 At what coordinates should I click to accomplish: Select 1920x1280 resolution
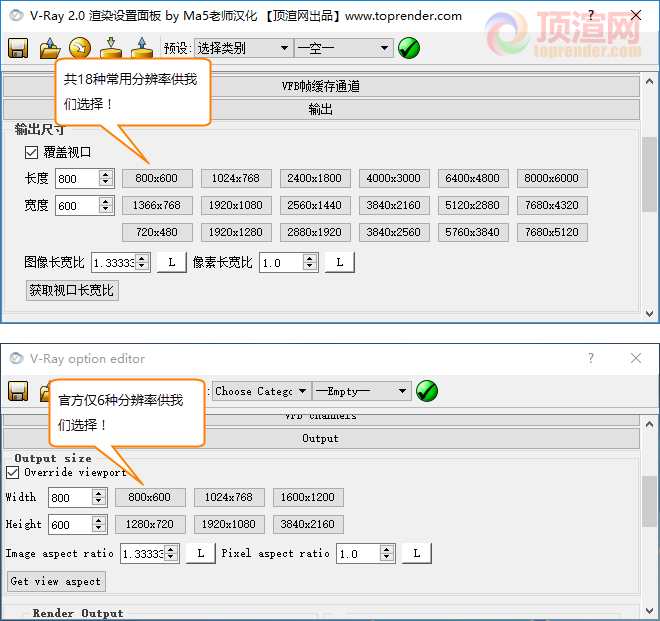click(236, 232)
